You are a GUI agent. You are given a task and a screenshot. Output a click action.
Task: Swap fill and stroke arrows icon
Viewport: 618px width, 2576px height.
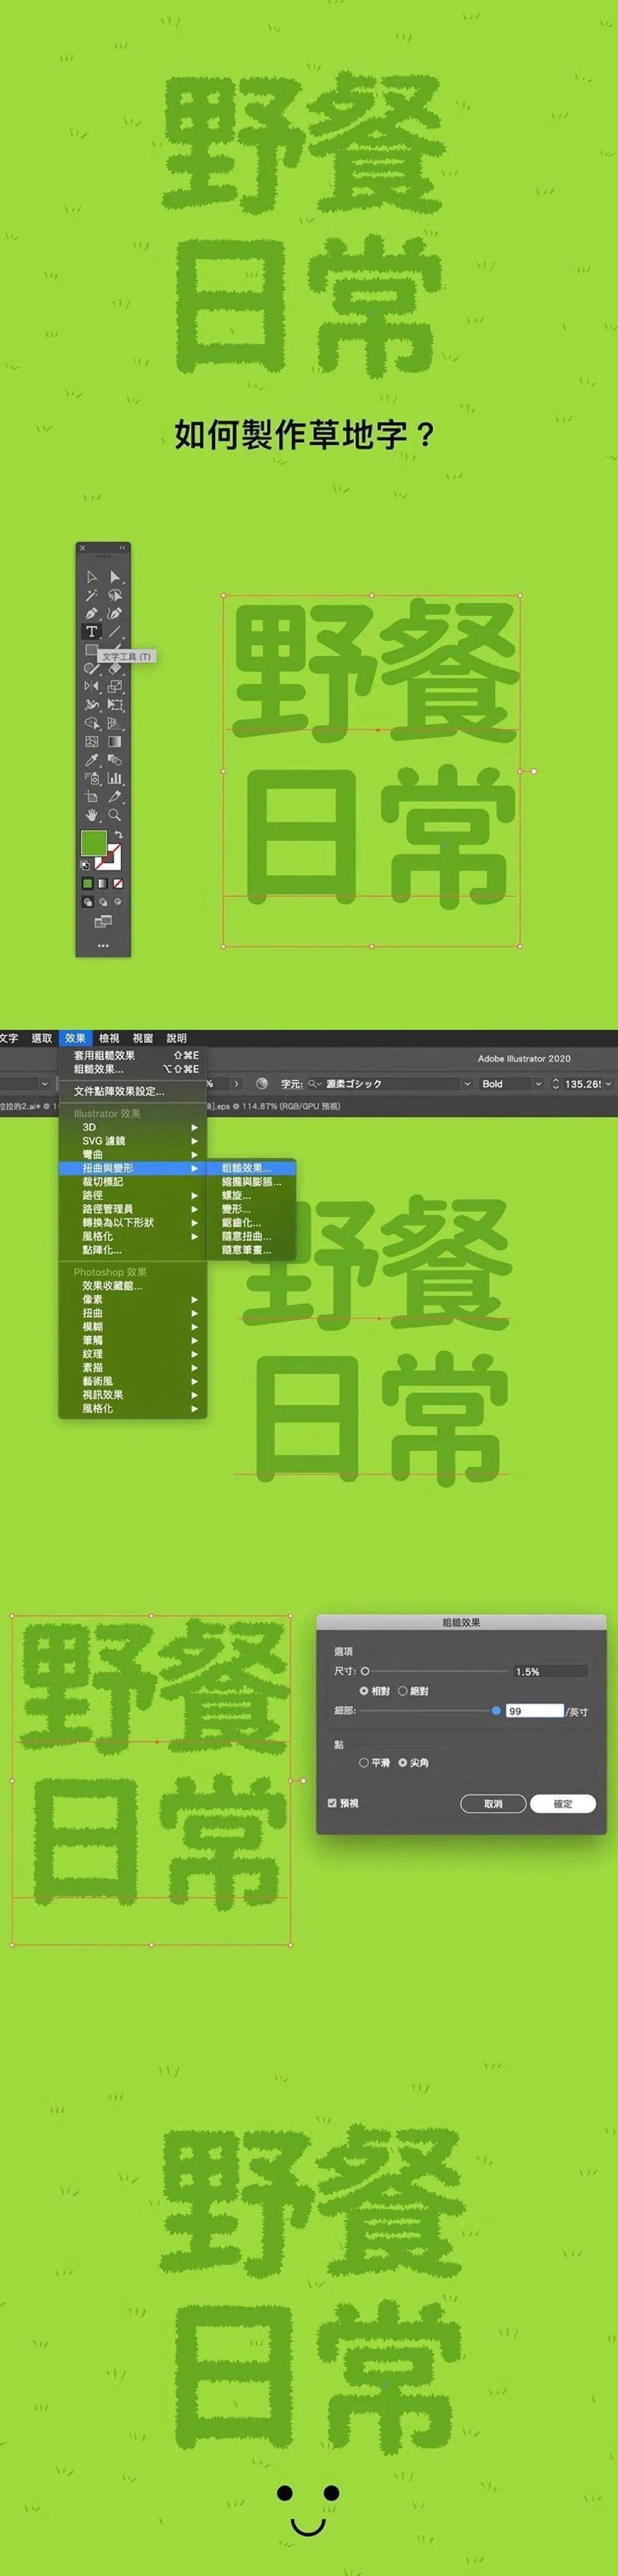pos(118,834)
